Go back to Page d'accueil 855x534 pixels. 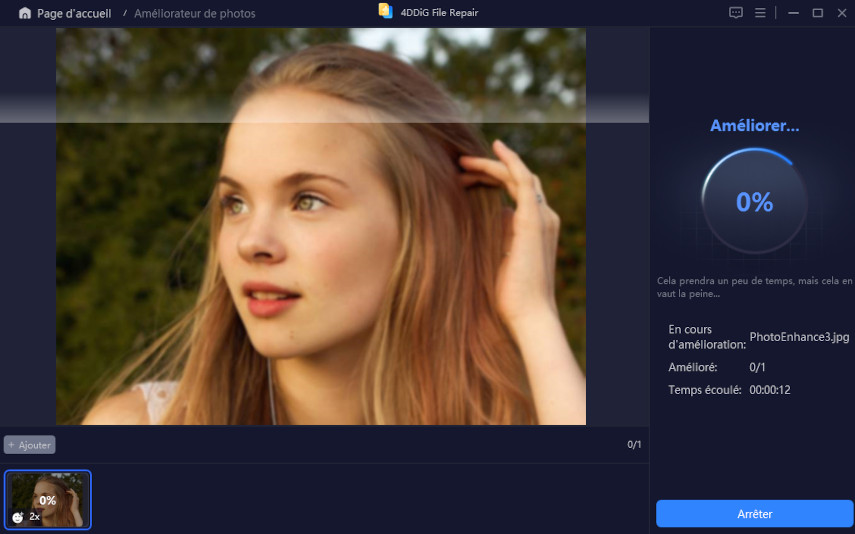(x=73, y=14)
